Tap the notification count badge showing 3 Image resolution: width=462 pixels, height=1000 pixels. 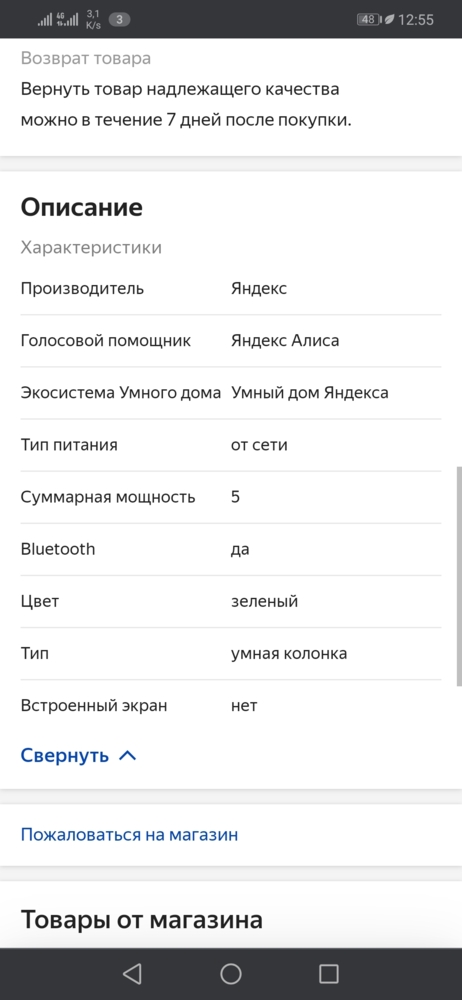click(119, 19)
